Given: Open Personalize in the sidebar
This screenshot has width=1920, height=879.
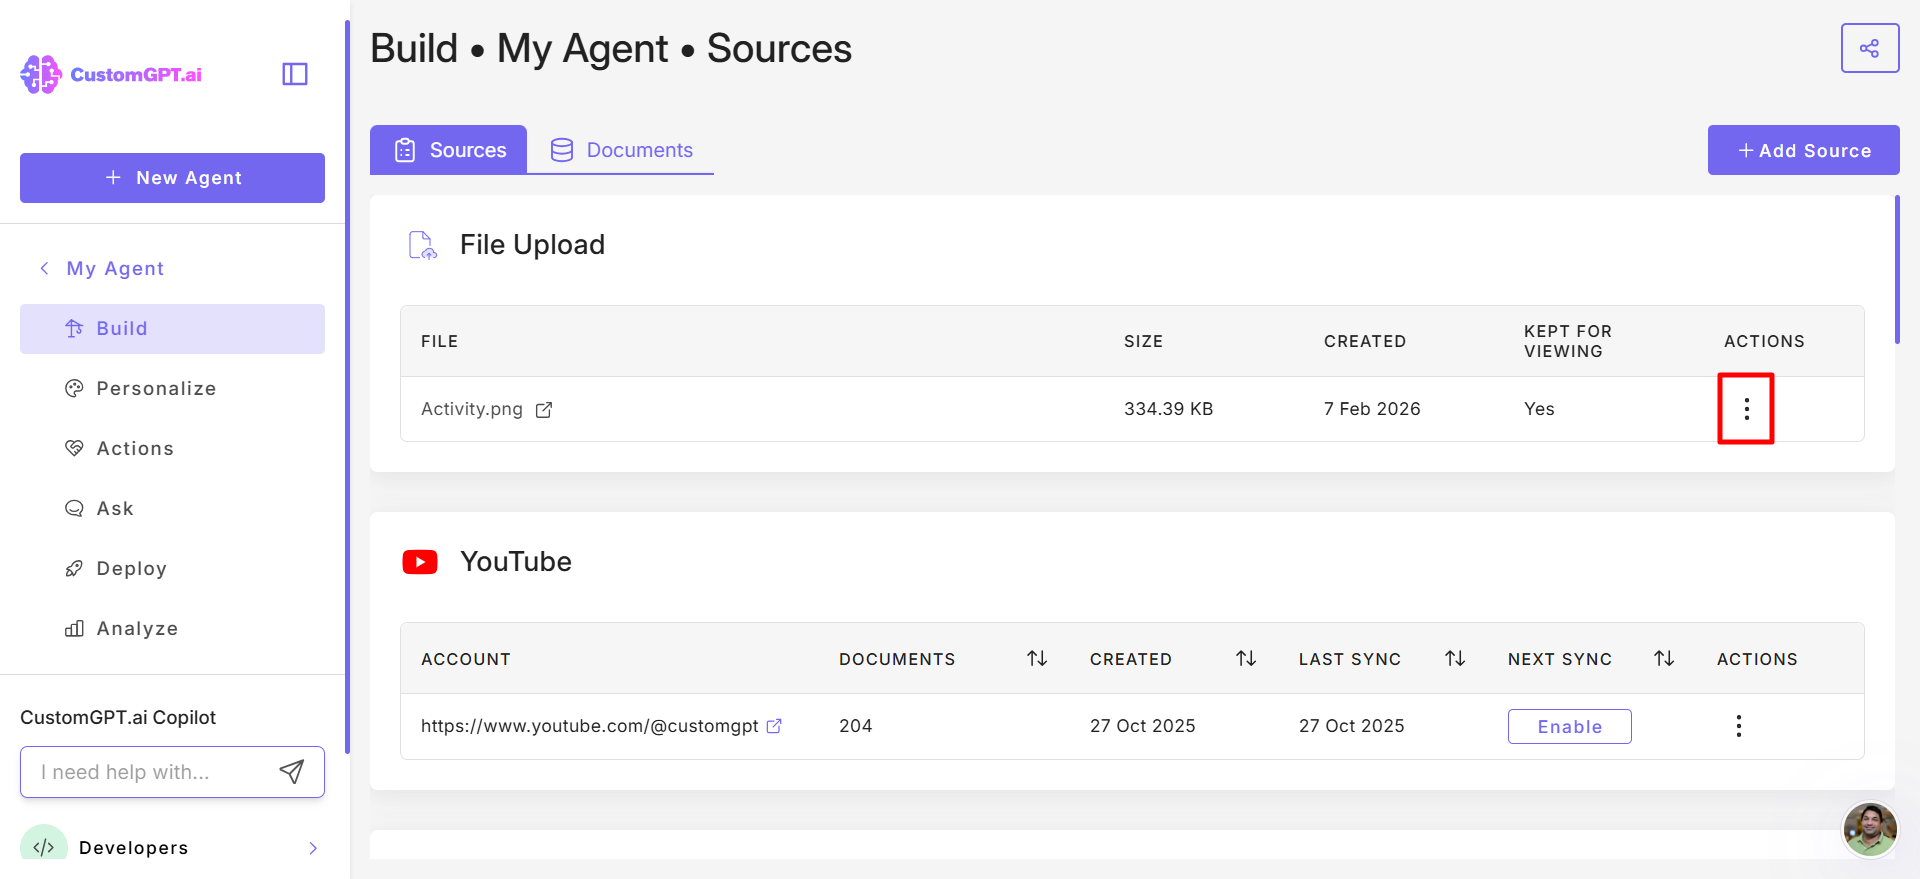Looking at the screenshot, I should (x=156, y=388).
